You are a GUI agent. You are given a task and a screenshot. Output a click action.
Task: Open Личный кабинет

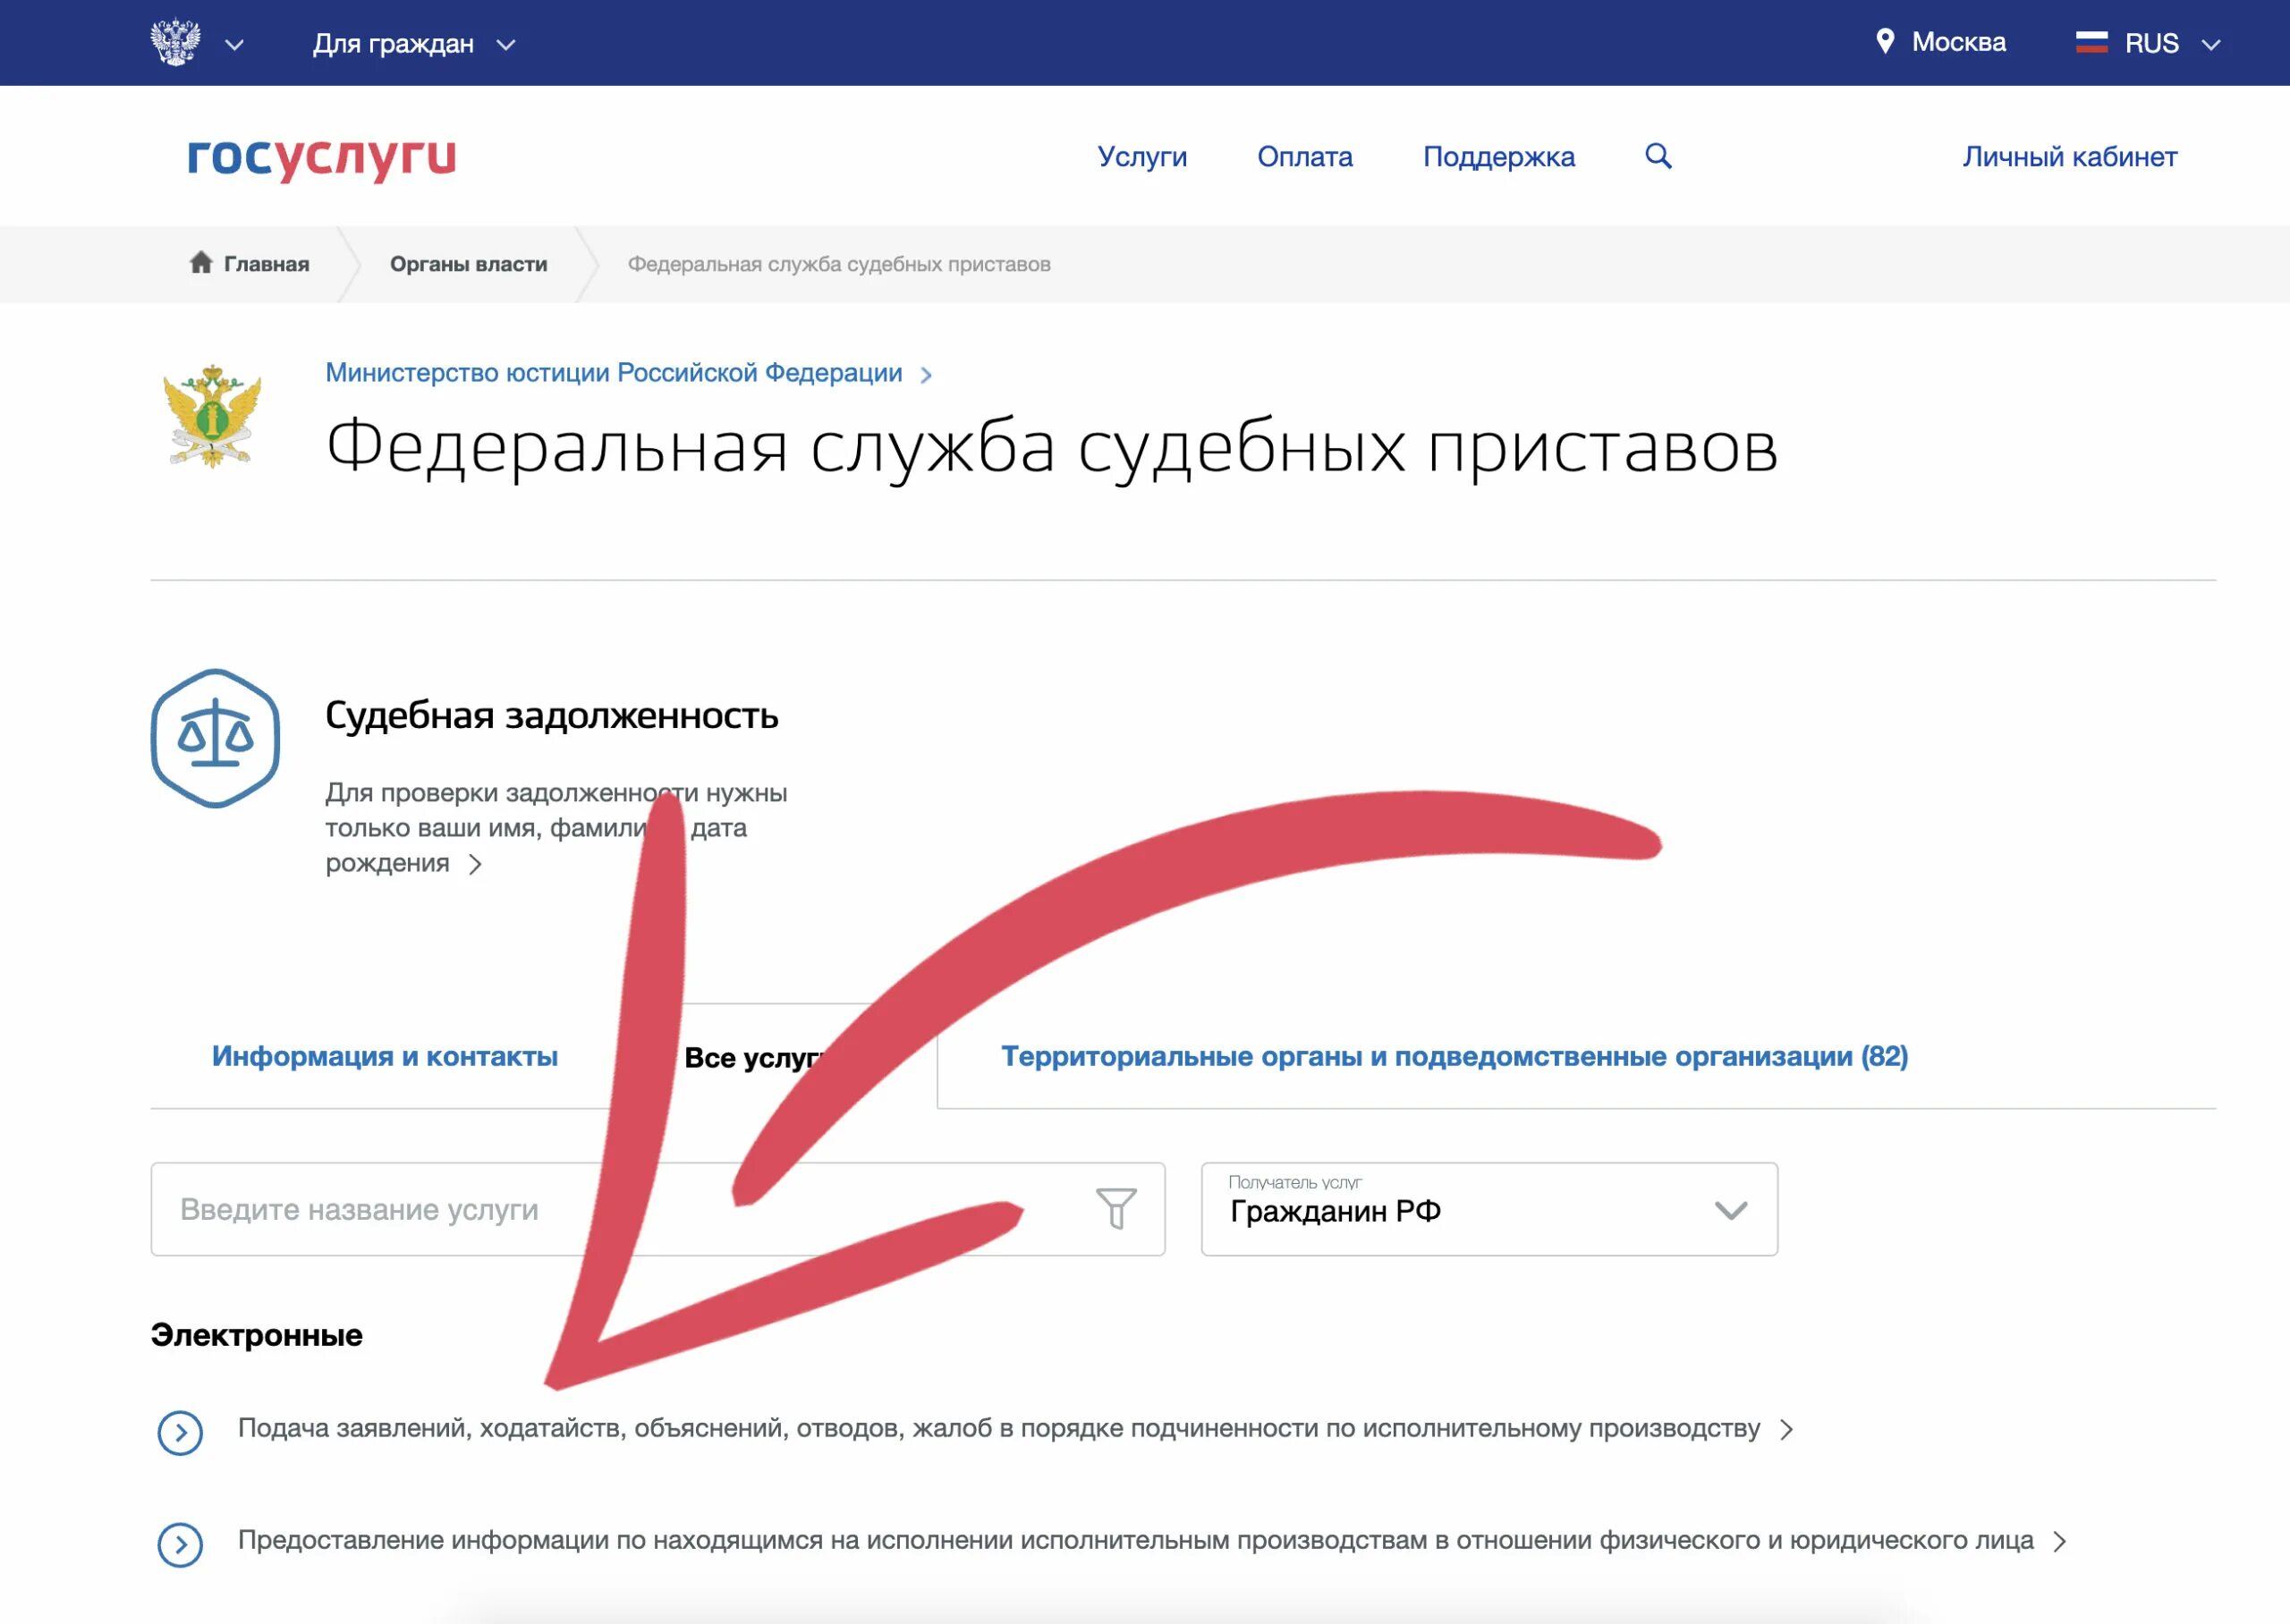[x=2069, y=157]
